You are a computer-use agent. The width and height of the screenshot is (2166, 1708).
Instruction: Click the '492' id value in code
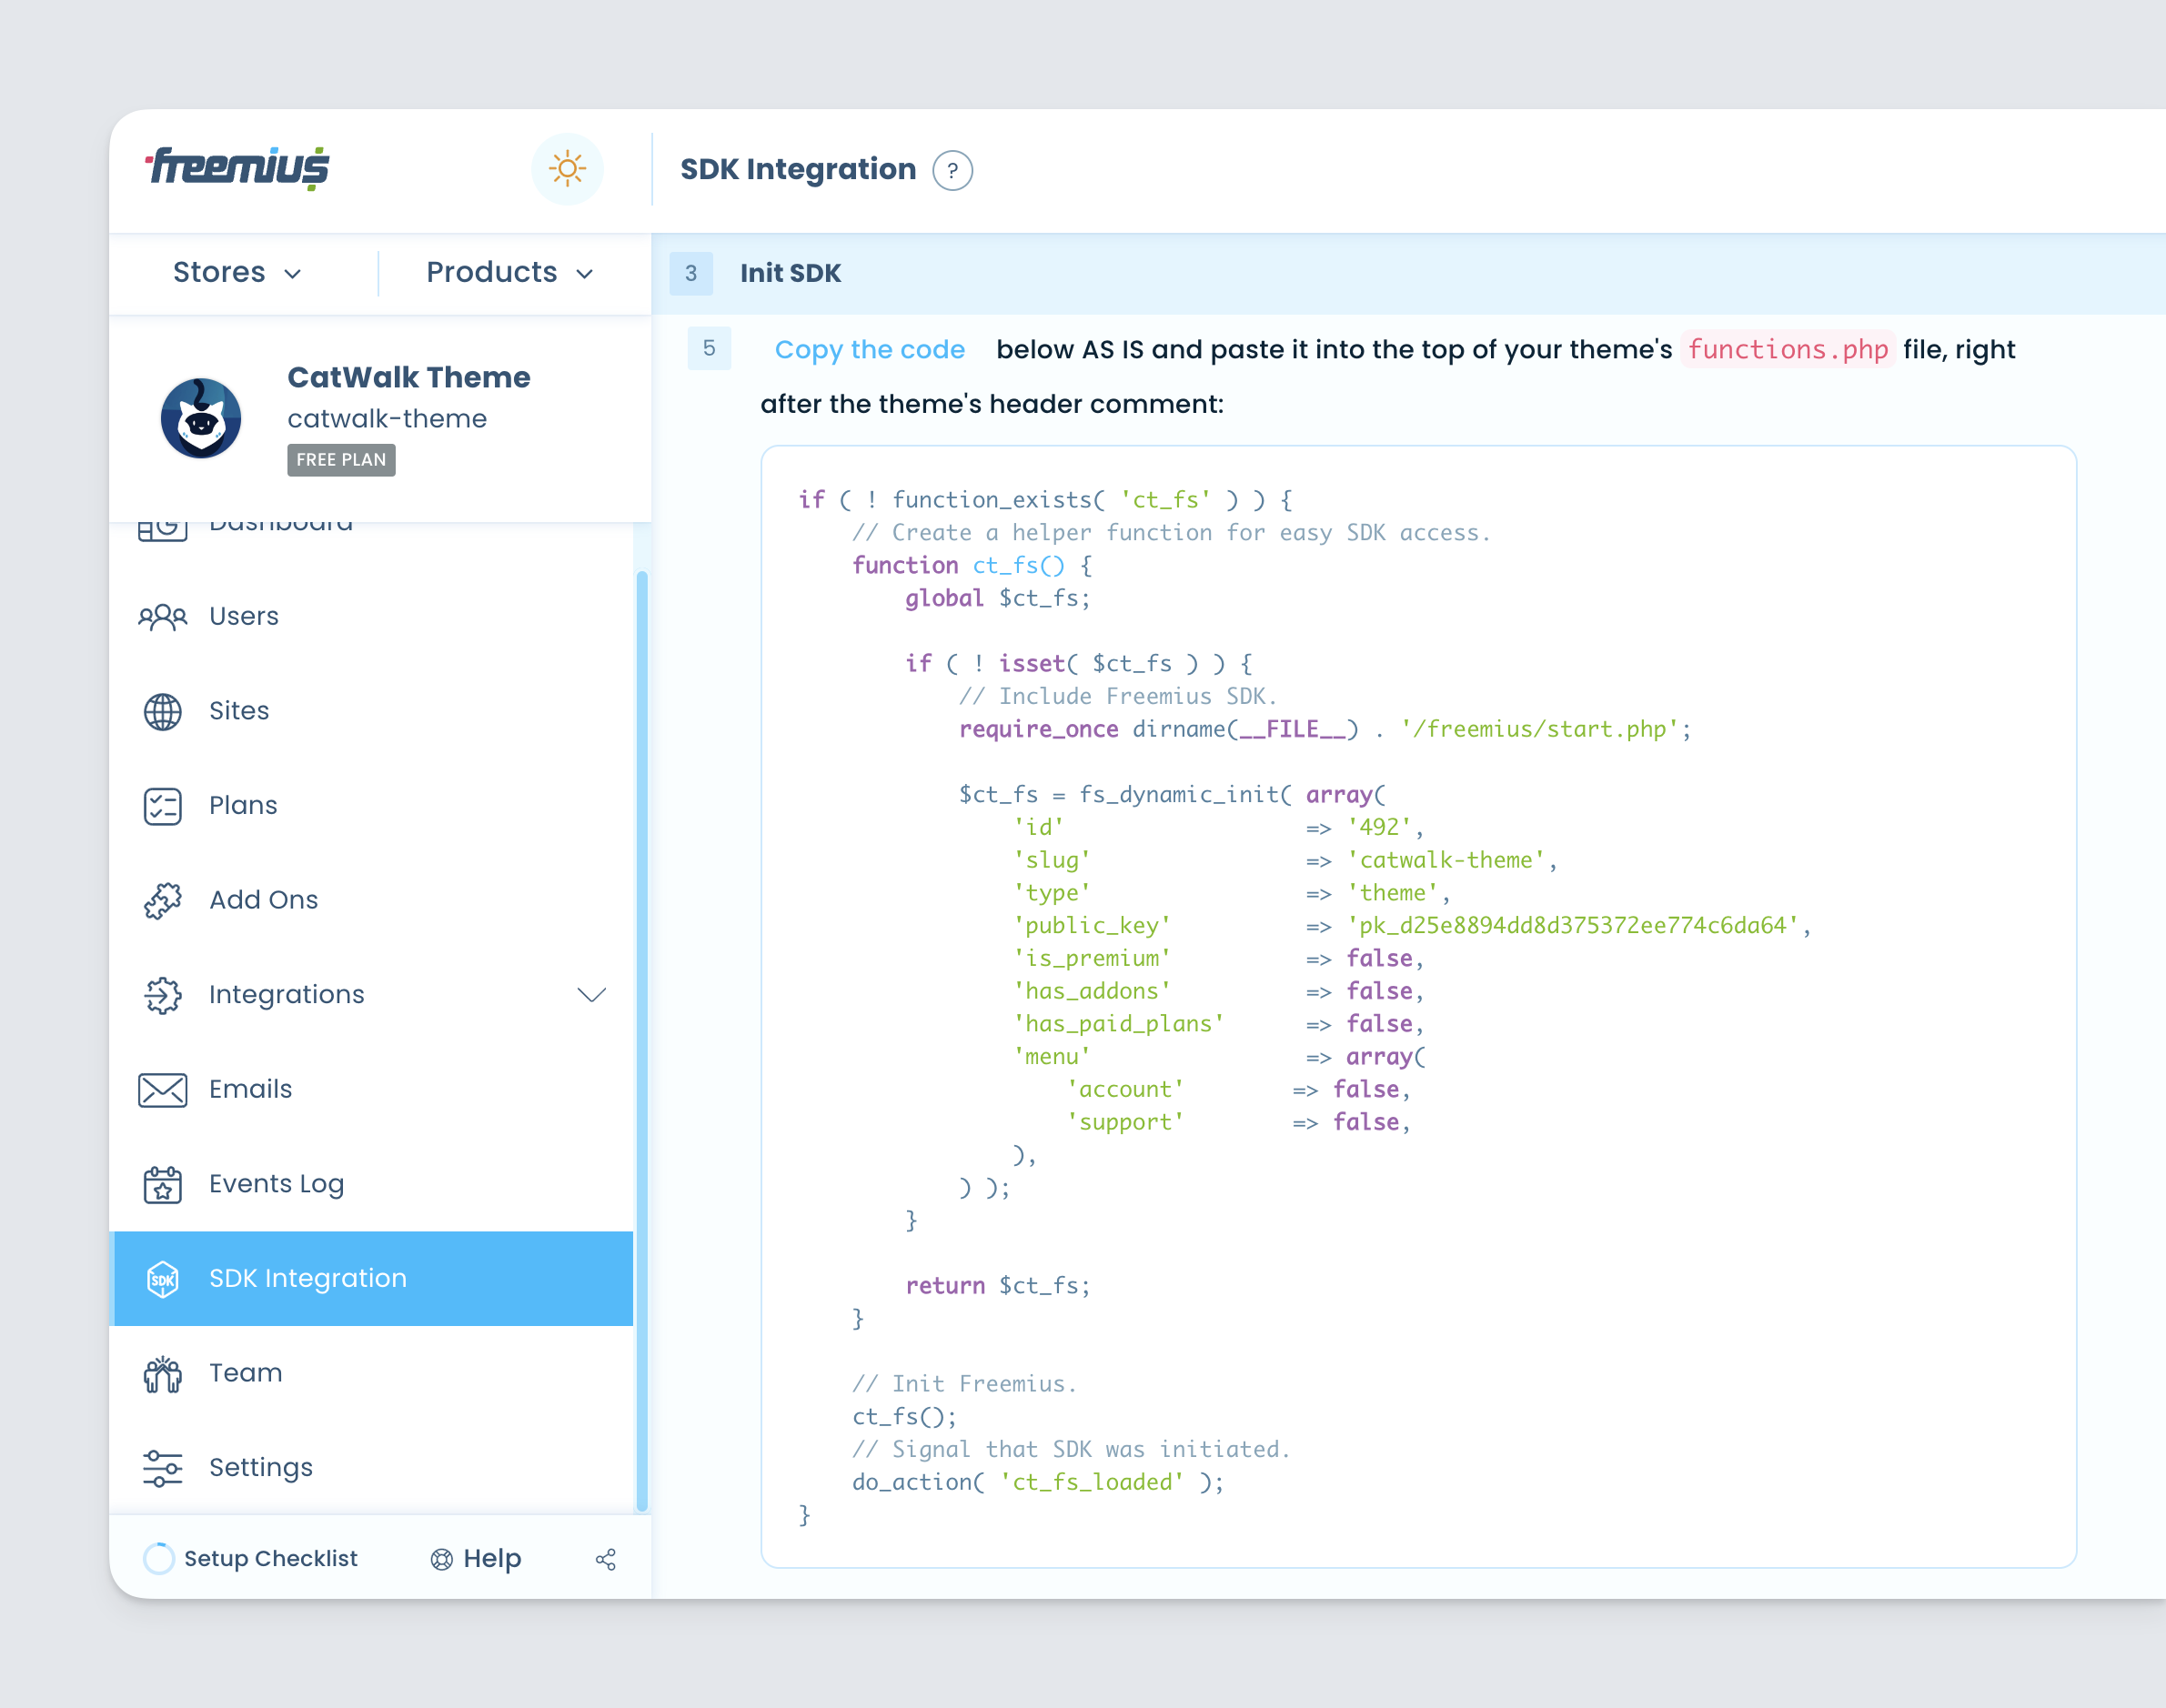tap(1379, 827)
